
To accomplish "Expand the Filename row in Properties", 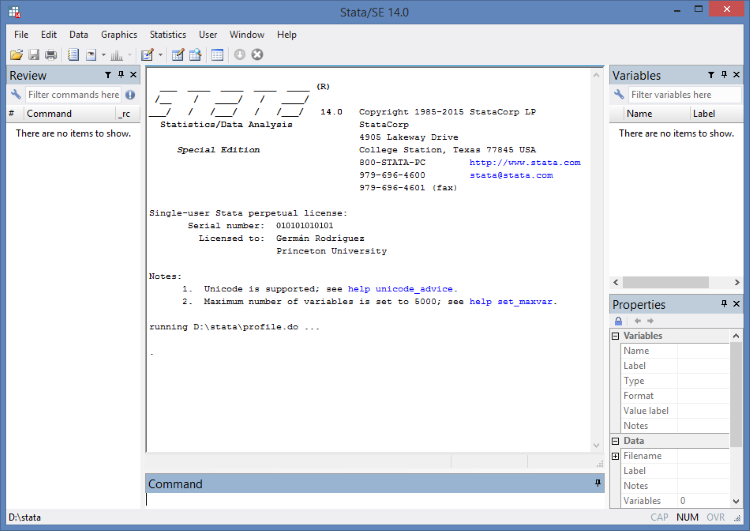I will 616,456.
